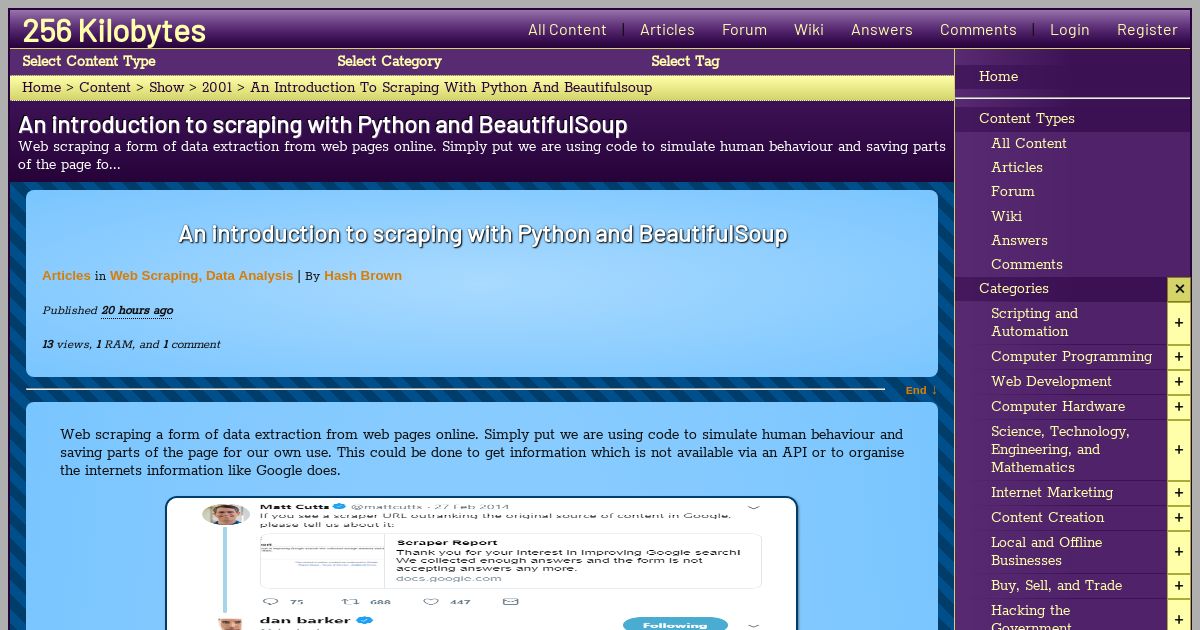Select Wiki in the sidebar
Viewport: 1200px width, 630px height.
point(1006,217)
